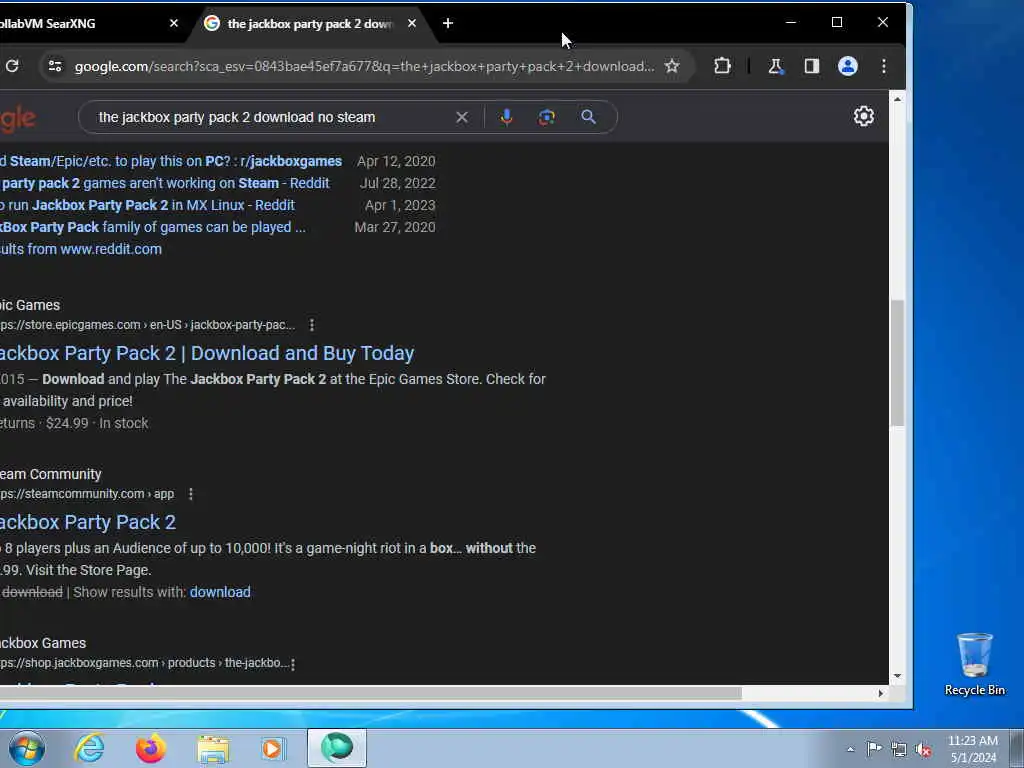Launch Firefox from taskbar
Image resolution: width=1024 pixels, height=768 pixels.
click(150, 748)
